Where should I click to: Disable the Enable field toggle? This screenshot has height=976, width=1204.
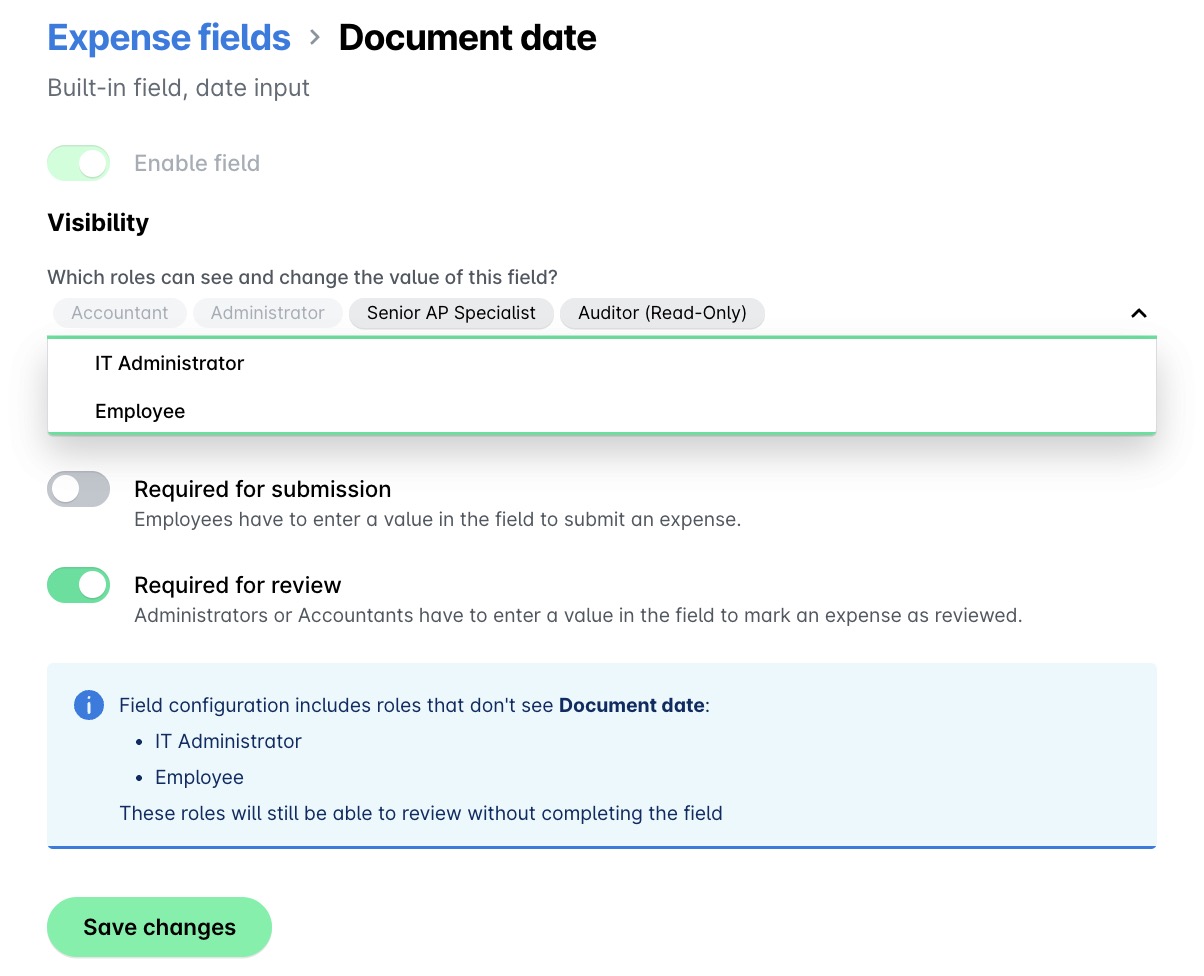[78, 162]
